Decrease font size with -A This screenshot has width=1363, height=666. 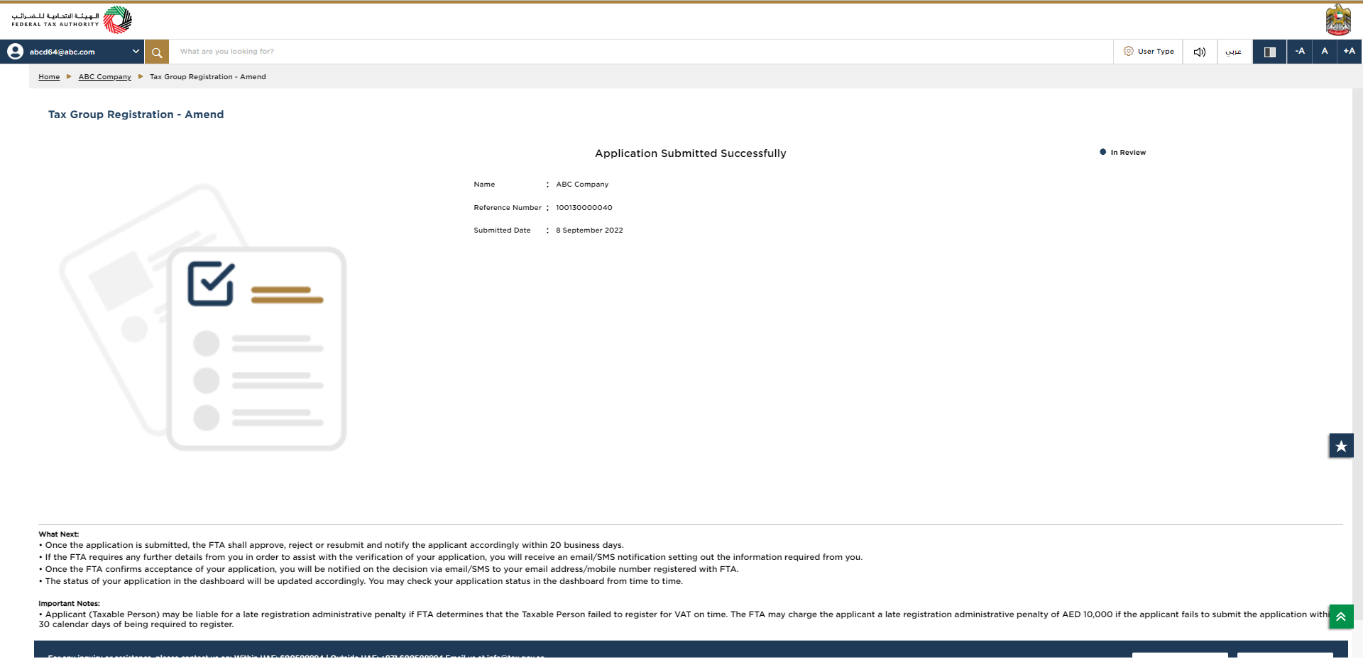(x=1300, y=51)
